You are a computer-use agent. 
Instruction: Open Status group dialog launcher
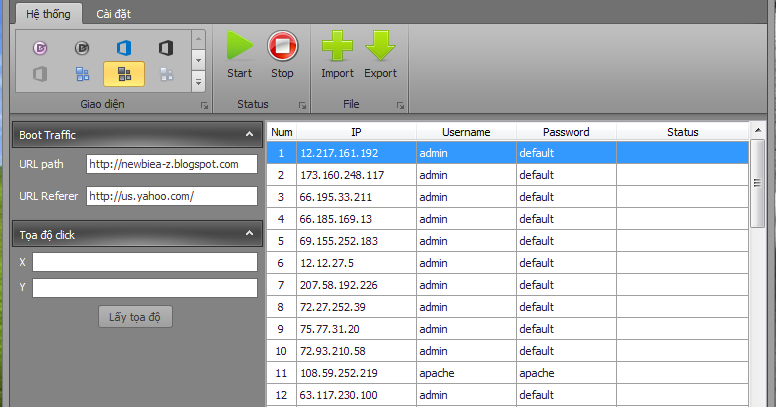tap(302, 105)
